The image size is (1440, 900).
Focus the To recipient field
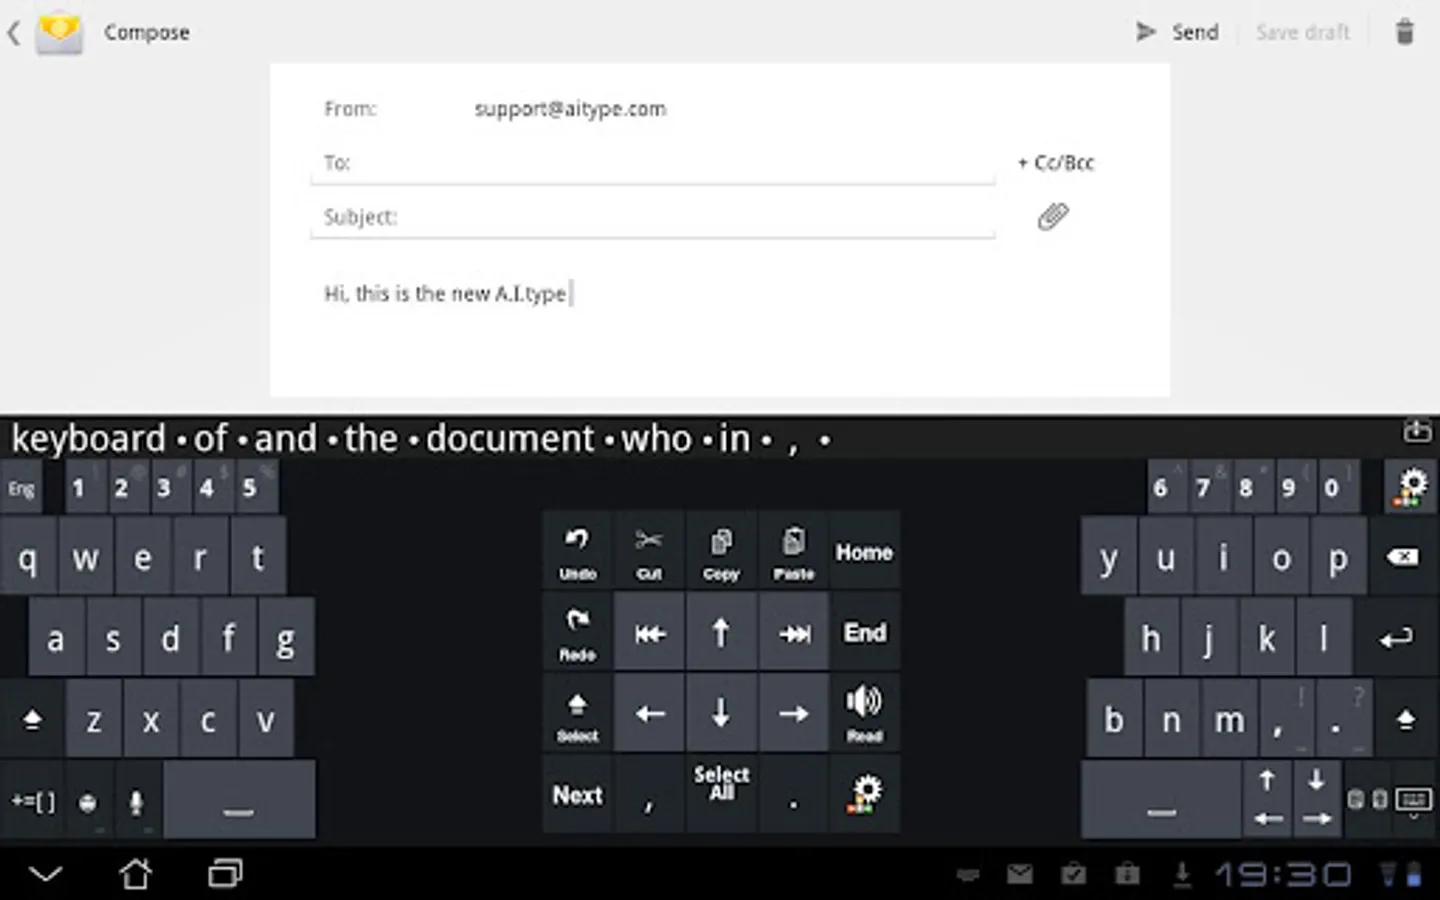coord(652,163)
